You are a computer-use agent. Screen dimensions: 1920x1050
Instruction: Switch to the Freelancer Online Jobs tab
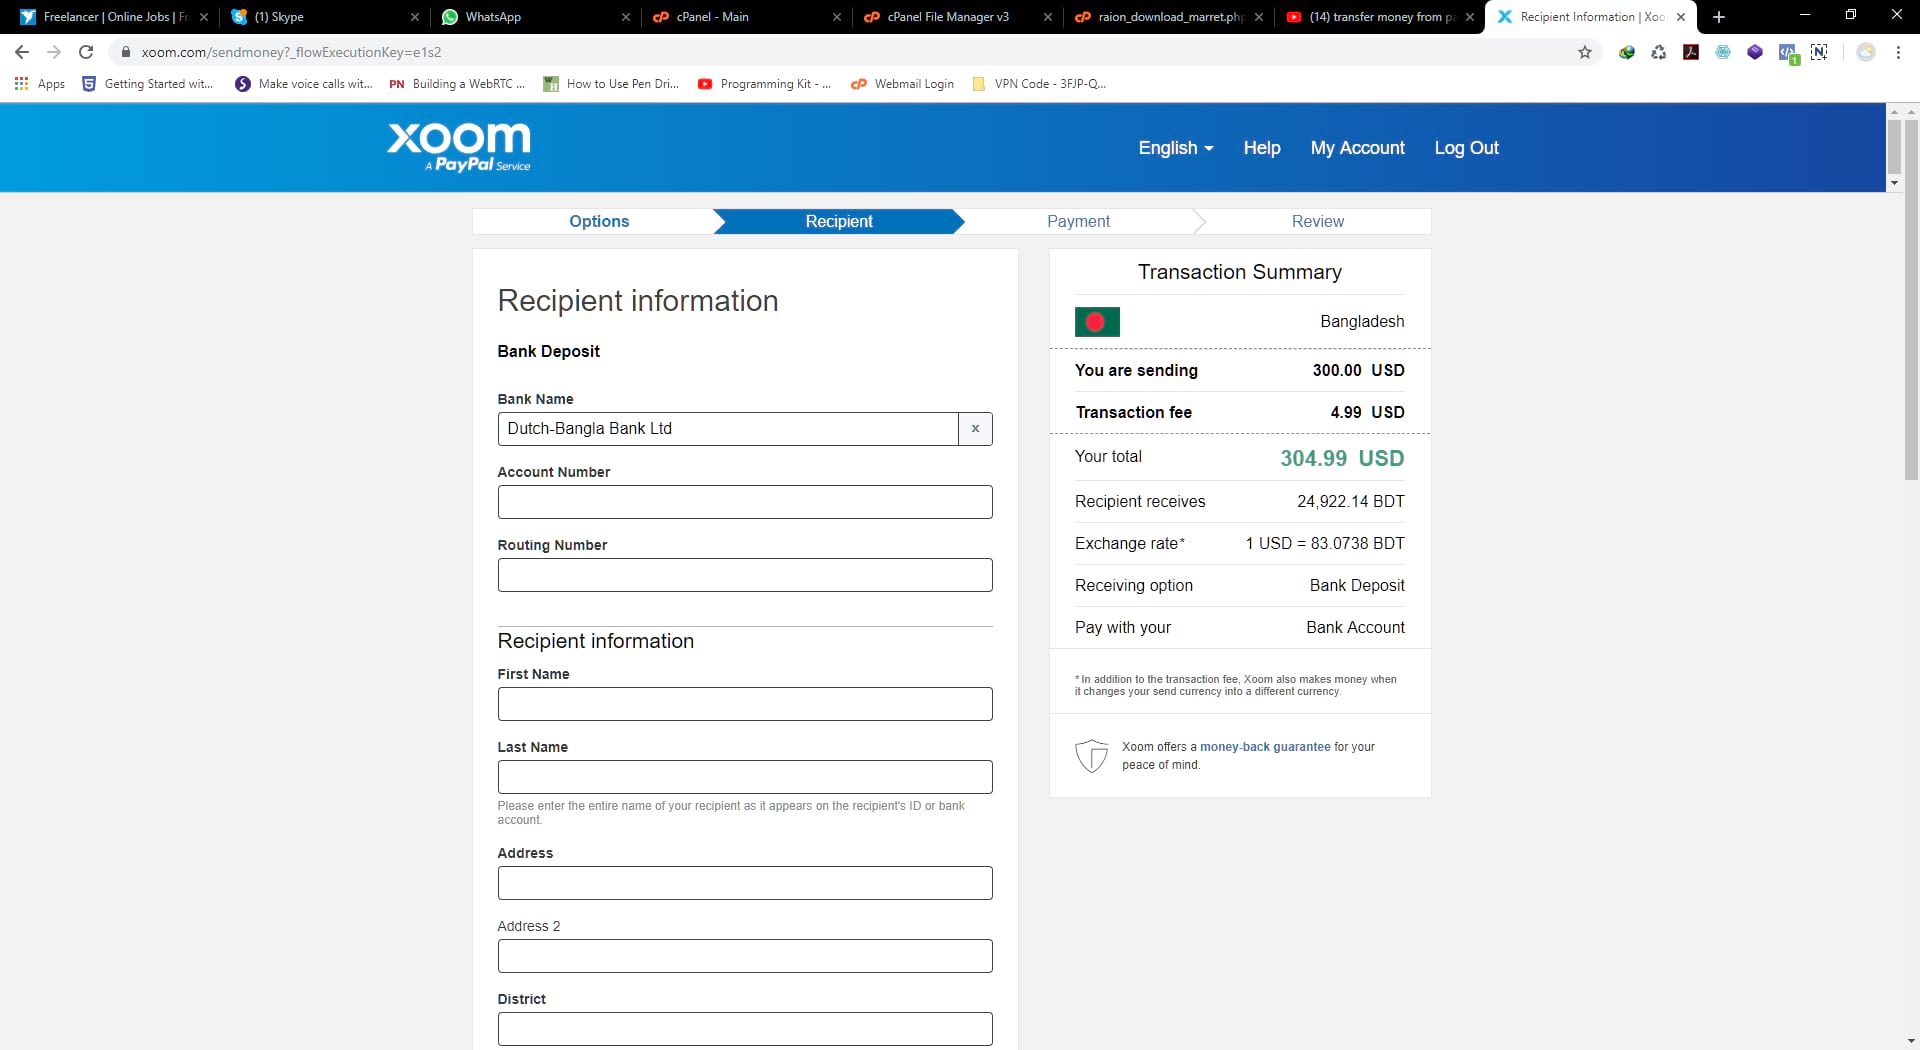pyautogui.click(x=113, y=17)
